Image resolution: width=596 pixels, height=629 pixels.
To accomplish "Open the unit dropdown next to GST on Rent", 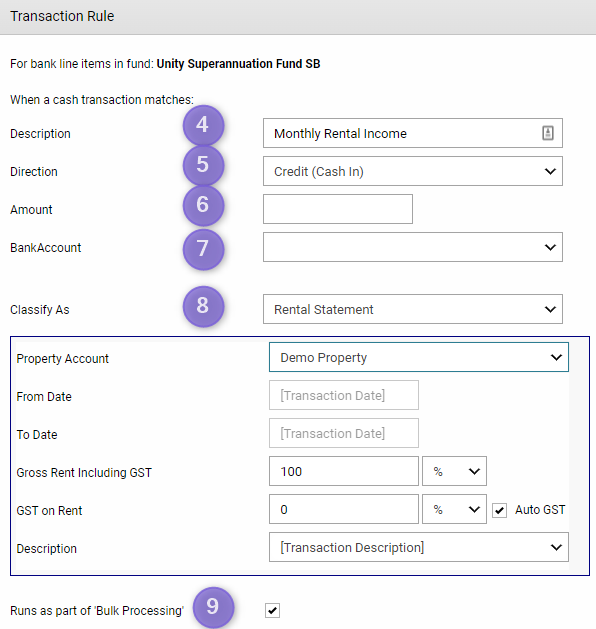I will tap(454, 509).
